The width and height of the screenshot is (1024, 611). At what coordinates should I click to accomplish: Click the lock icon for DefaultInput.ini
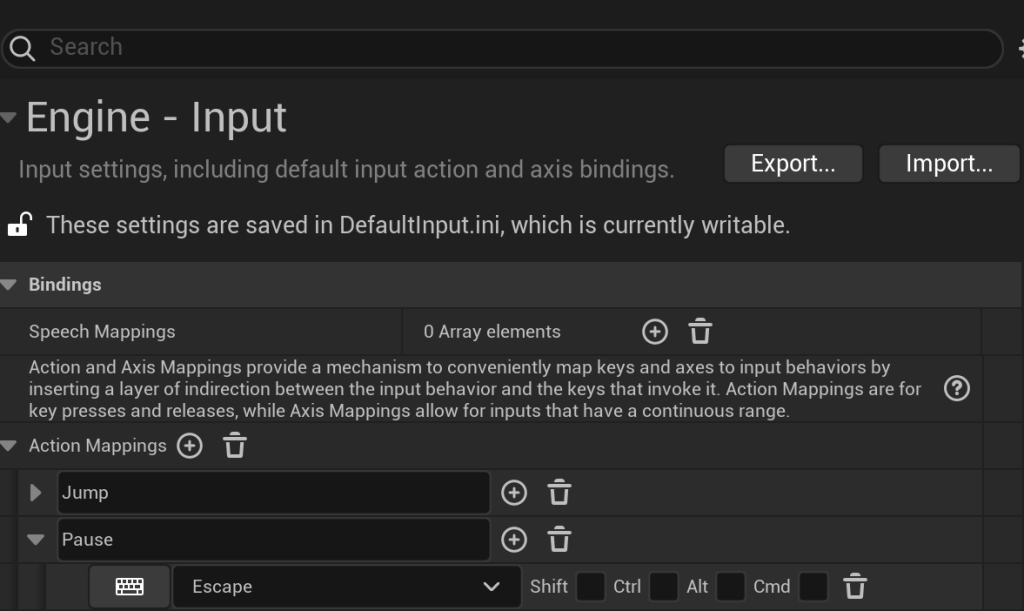19,225
